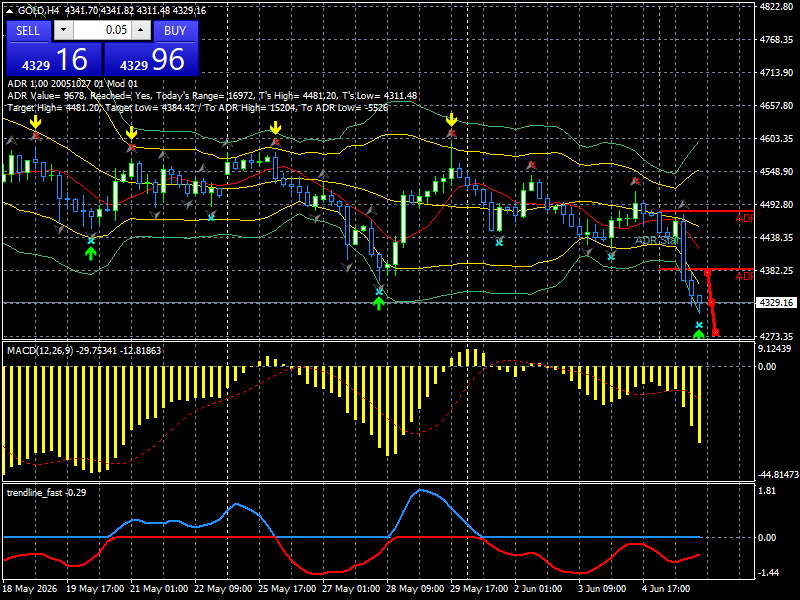Image resolution: width=800 pixels, height=600 pixels.
Task: Increase lot volume with the up arrow
Action: pyautogui.click(x=141, y=30)
